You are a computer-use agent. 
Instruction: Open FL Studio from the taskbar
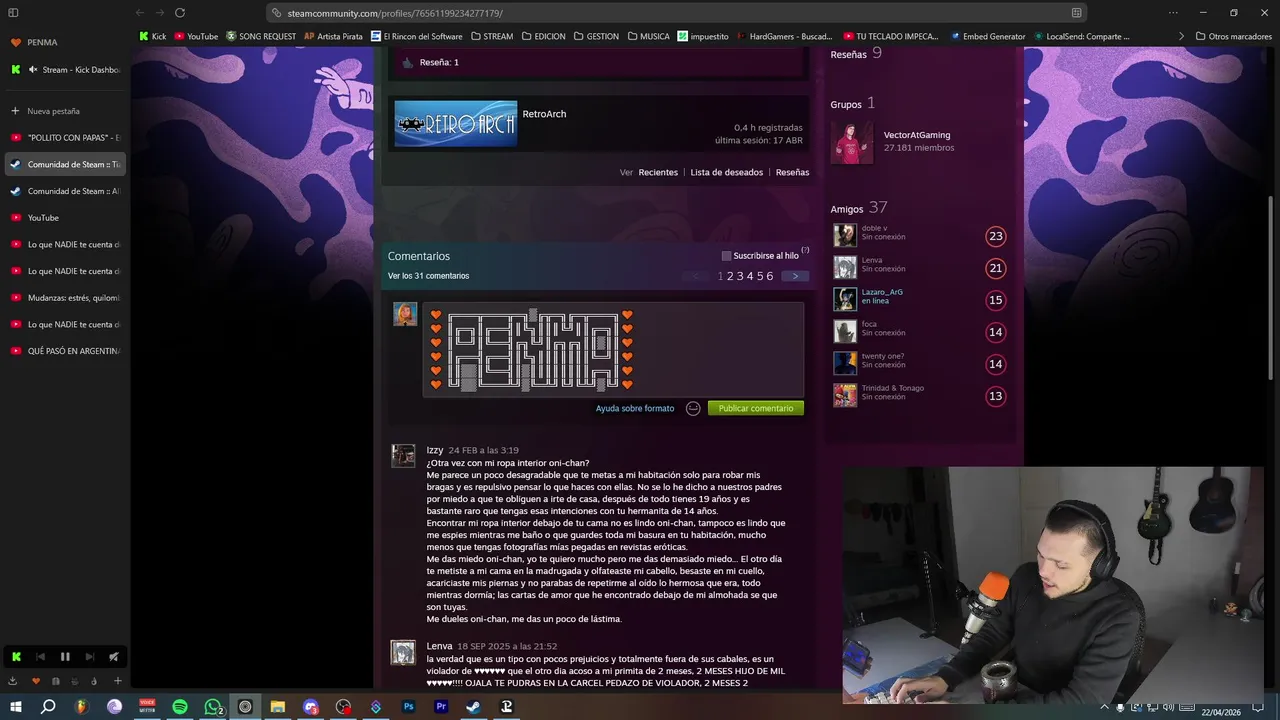click(81, 707)
